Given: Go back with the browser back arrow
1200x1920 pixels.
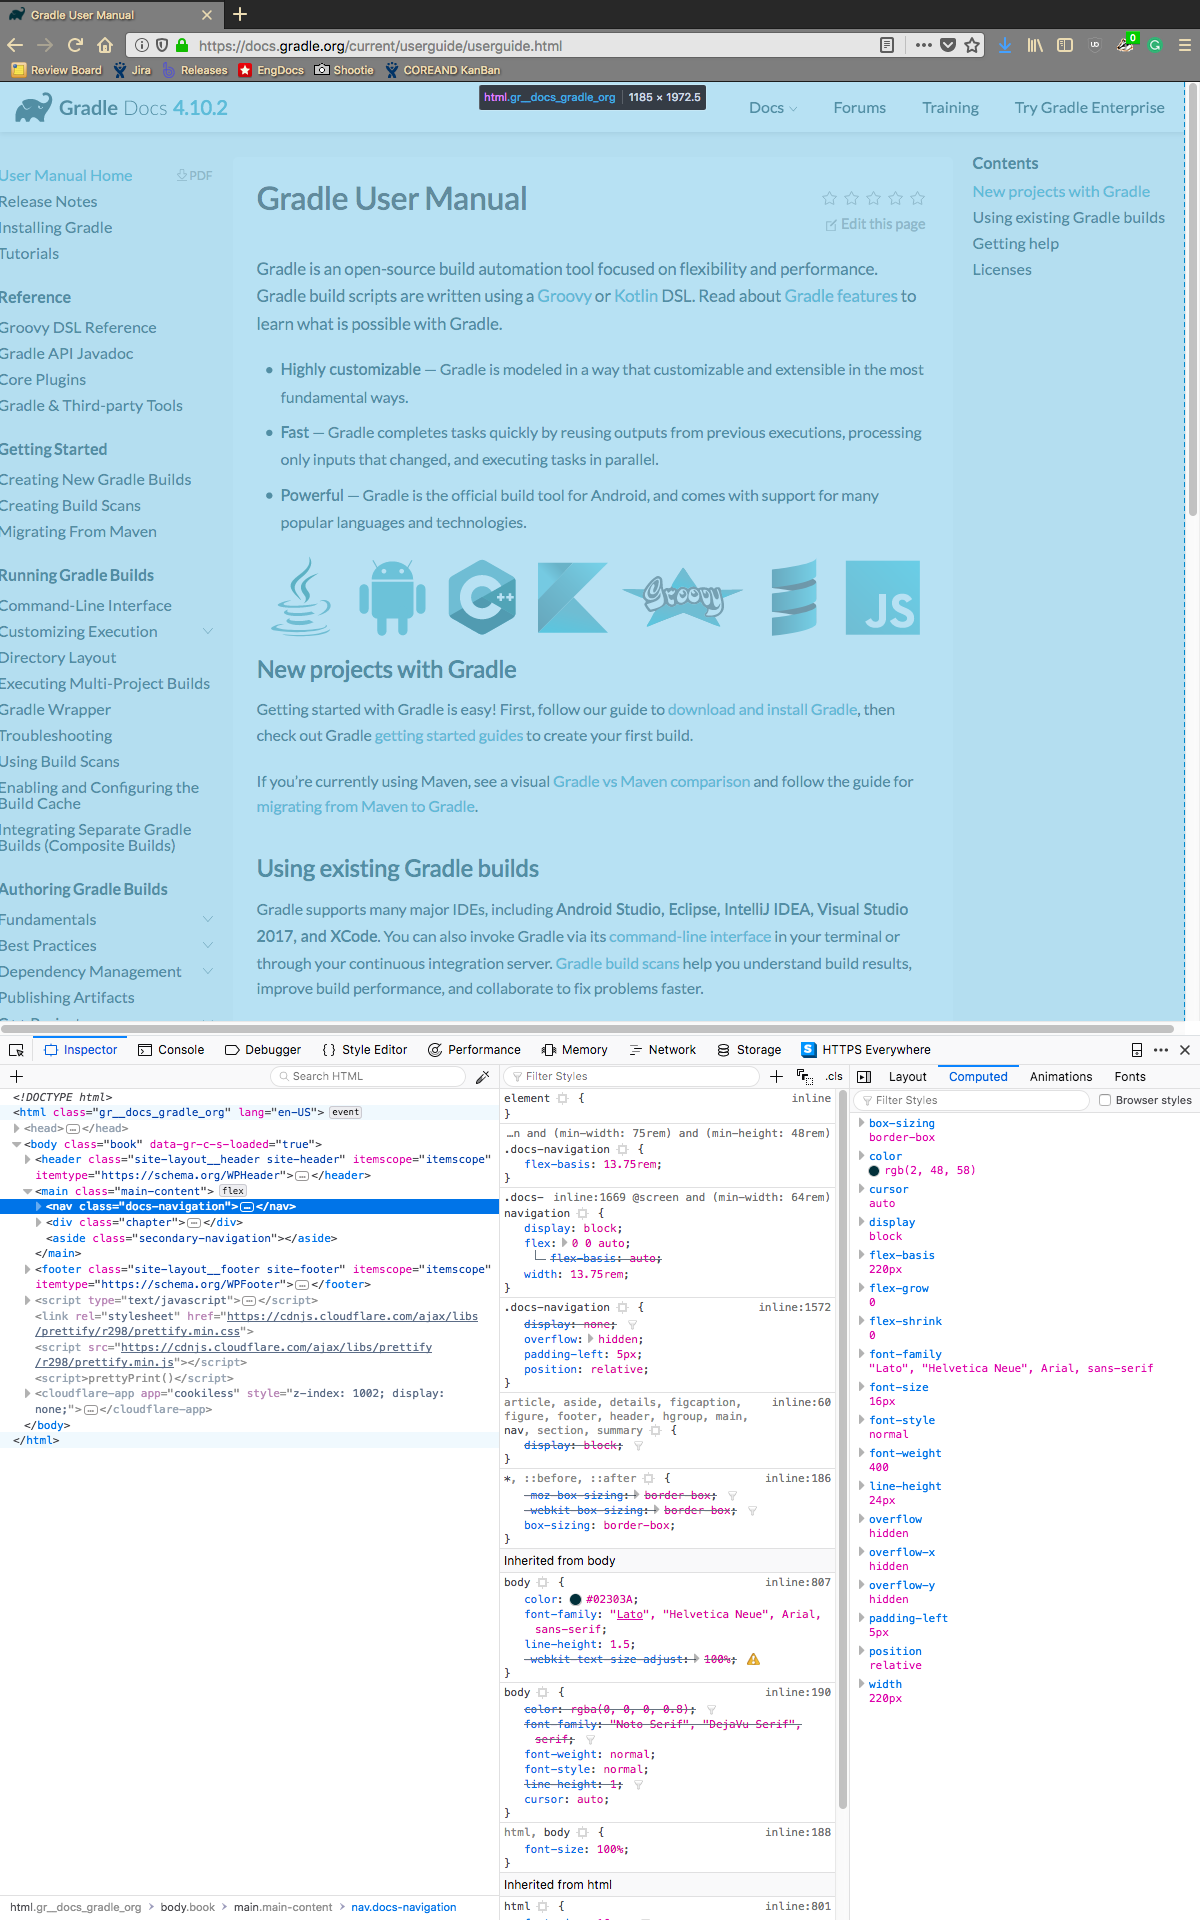Looking at the screenshot, I should click(14, 45).
